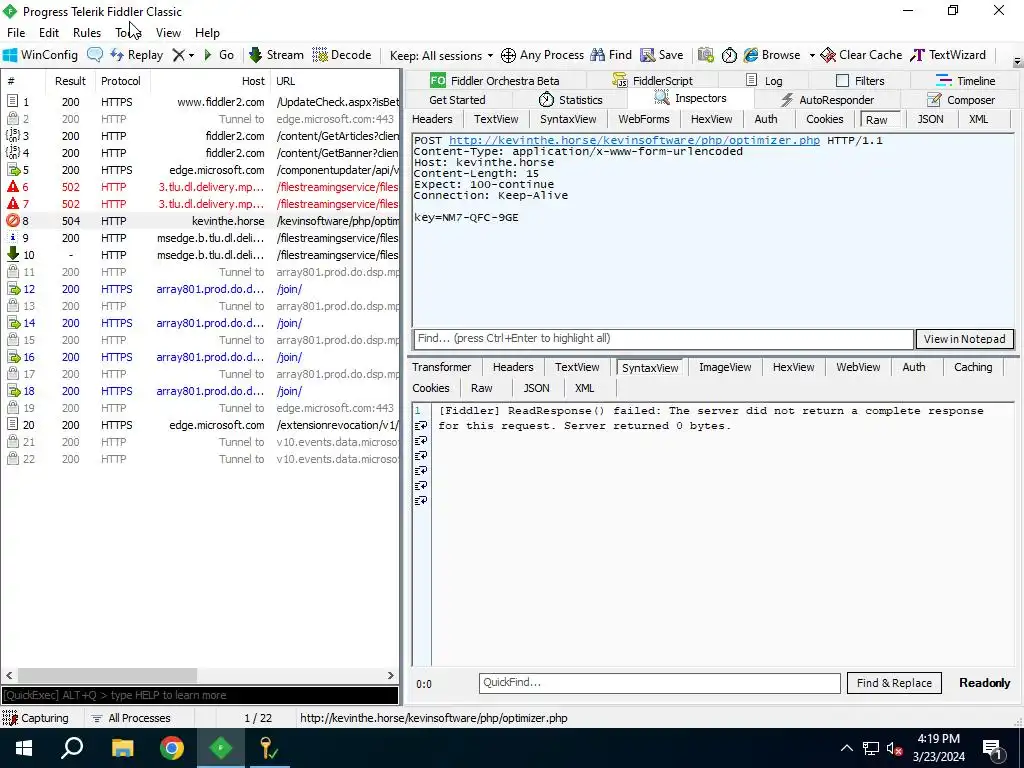Image resolution: width=1024 pixels, height=768 pixels.
Task: Click the request Find text field
Action: tap(663, 338)
